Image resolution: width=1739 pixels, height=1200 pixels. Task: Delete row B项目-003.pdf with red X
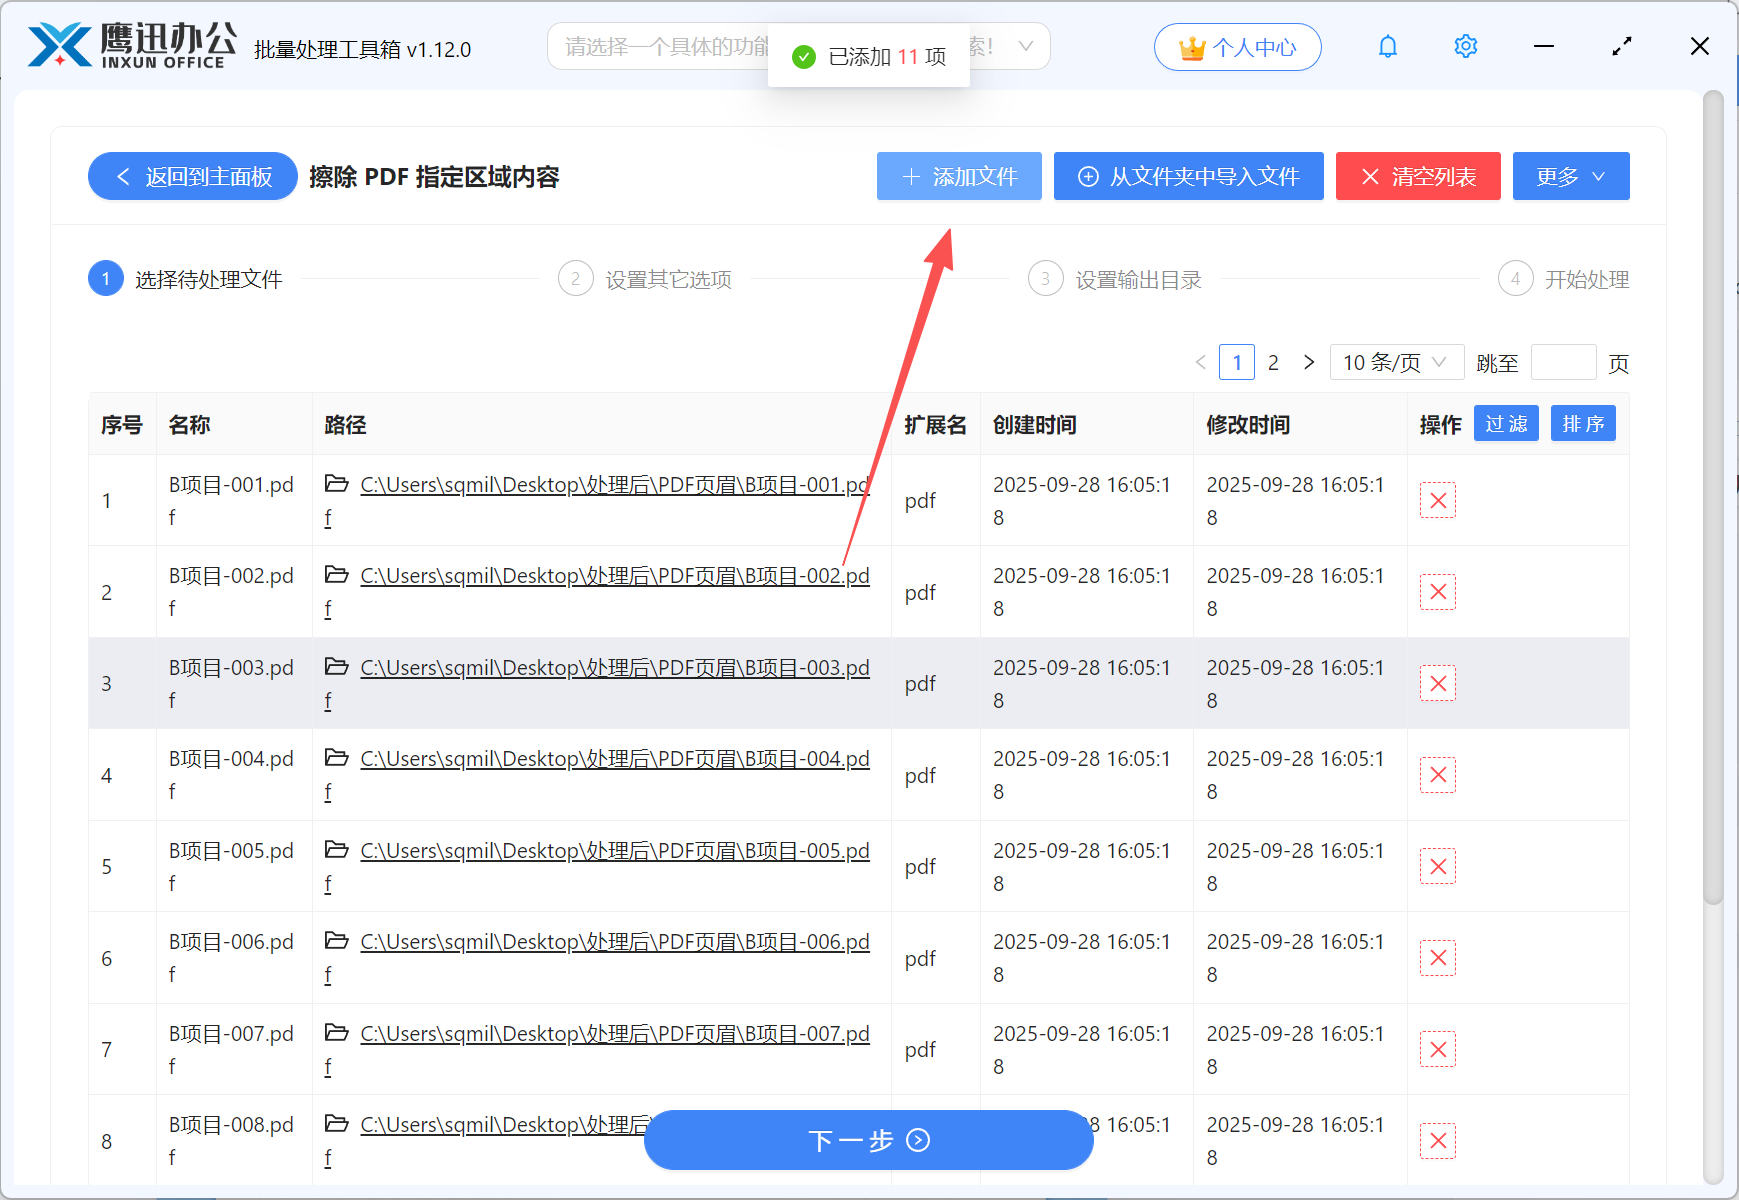[x=1438, y=683]
